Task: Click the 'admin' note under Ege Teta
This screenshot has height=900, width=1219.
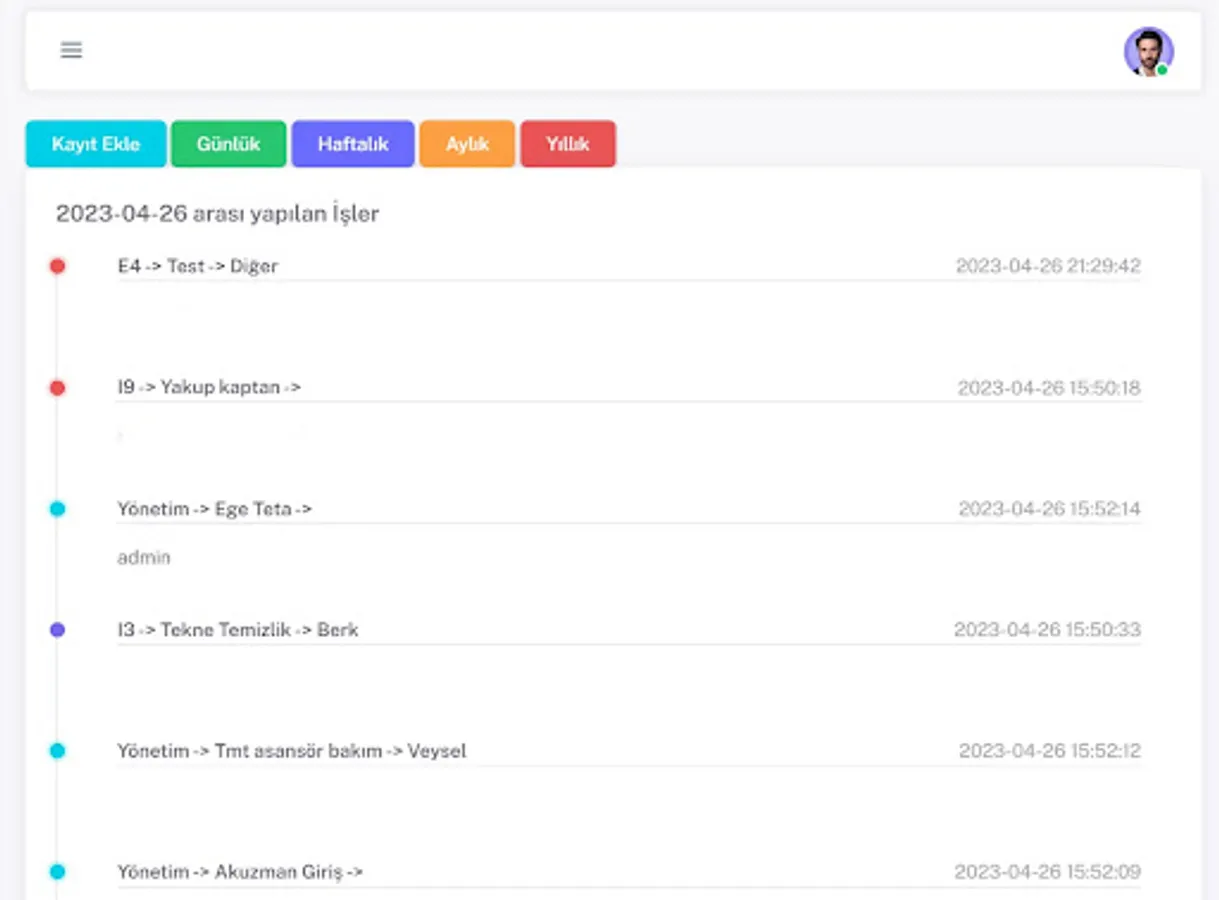Action: 144,558
